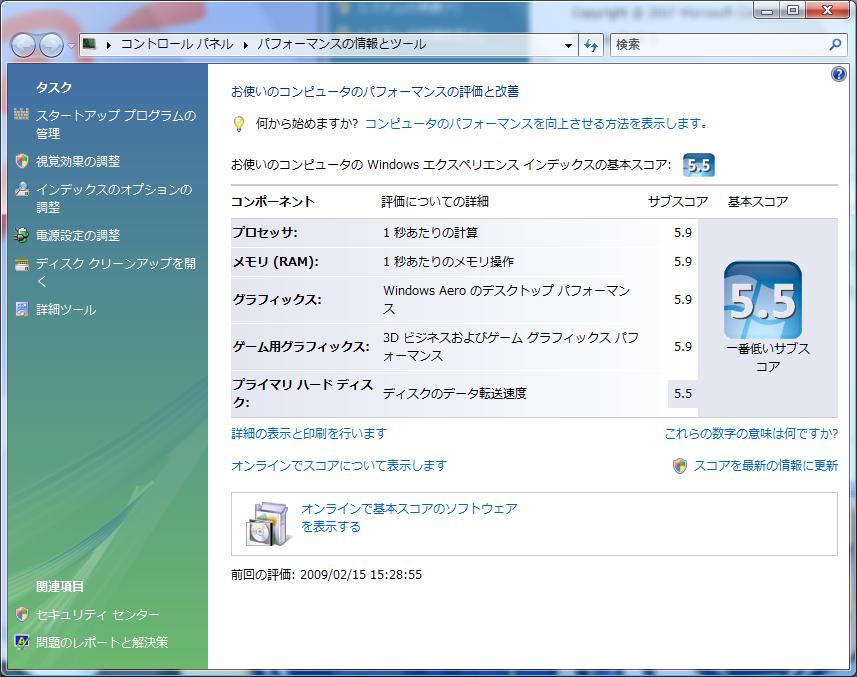857x677 pixels.
Task: Click スコアを最新の情報に更新 link
Action: pyautogui.click(x=766, y=465)
